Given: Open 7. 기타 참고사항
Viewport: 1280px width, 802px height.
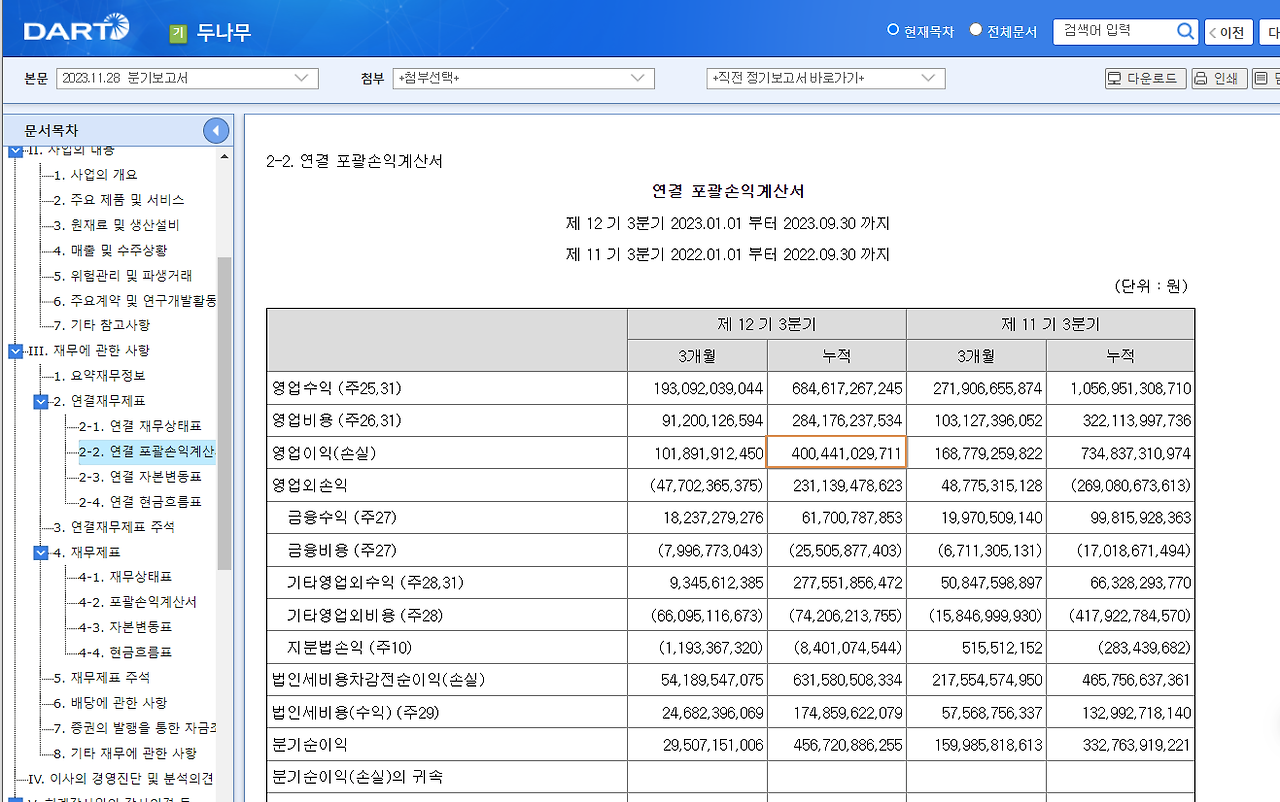Looking at the screenshot, I should 102,325.
